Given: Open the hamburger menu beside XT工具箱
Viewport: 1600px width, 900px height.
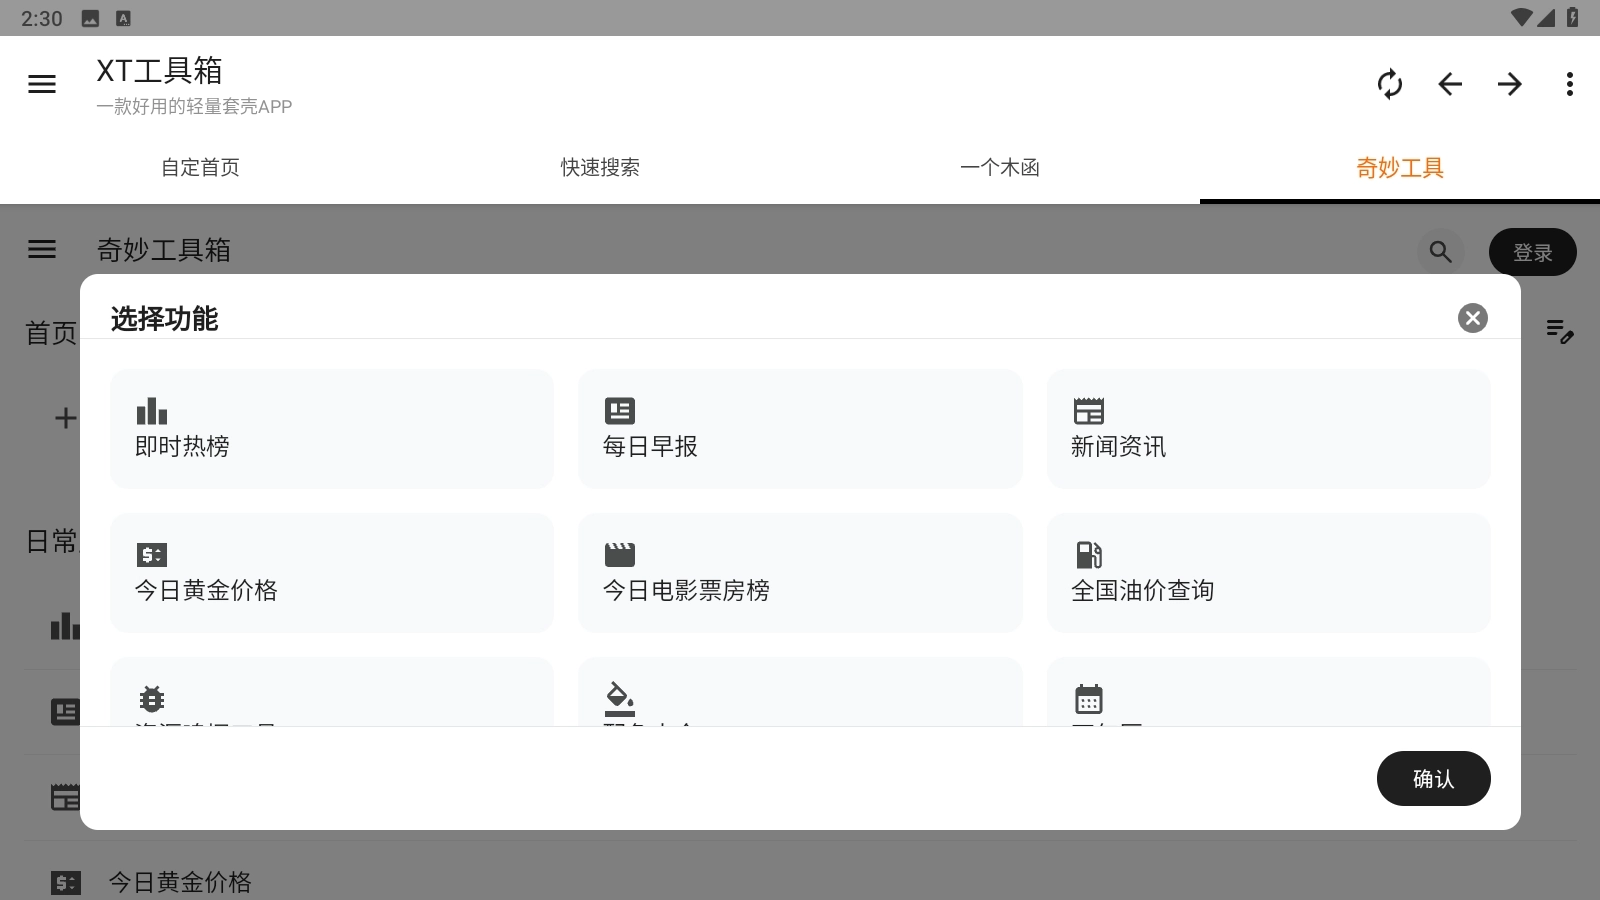Looking at the screenshot, I should click(x=42, y=83).
